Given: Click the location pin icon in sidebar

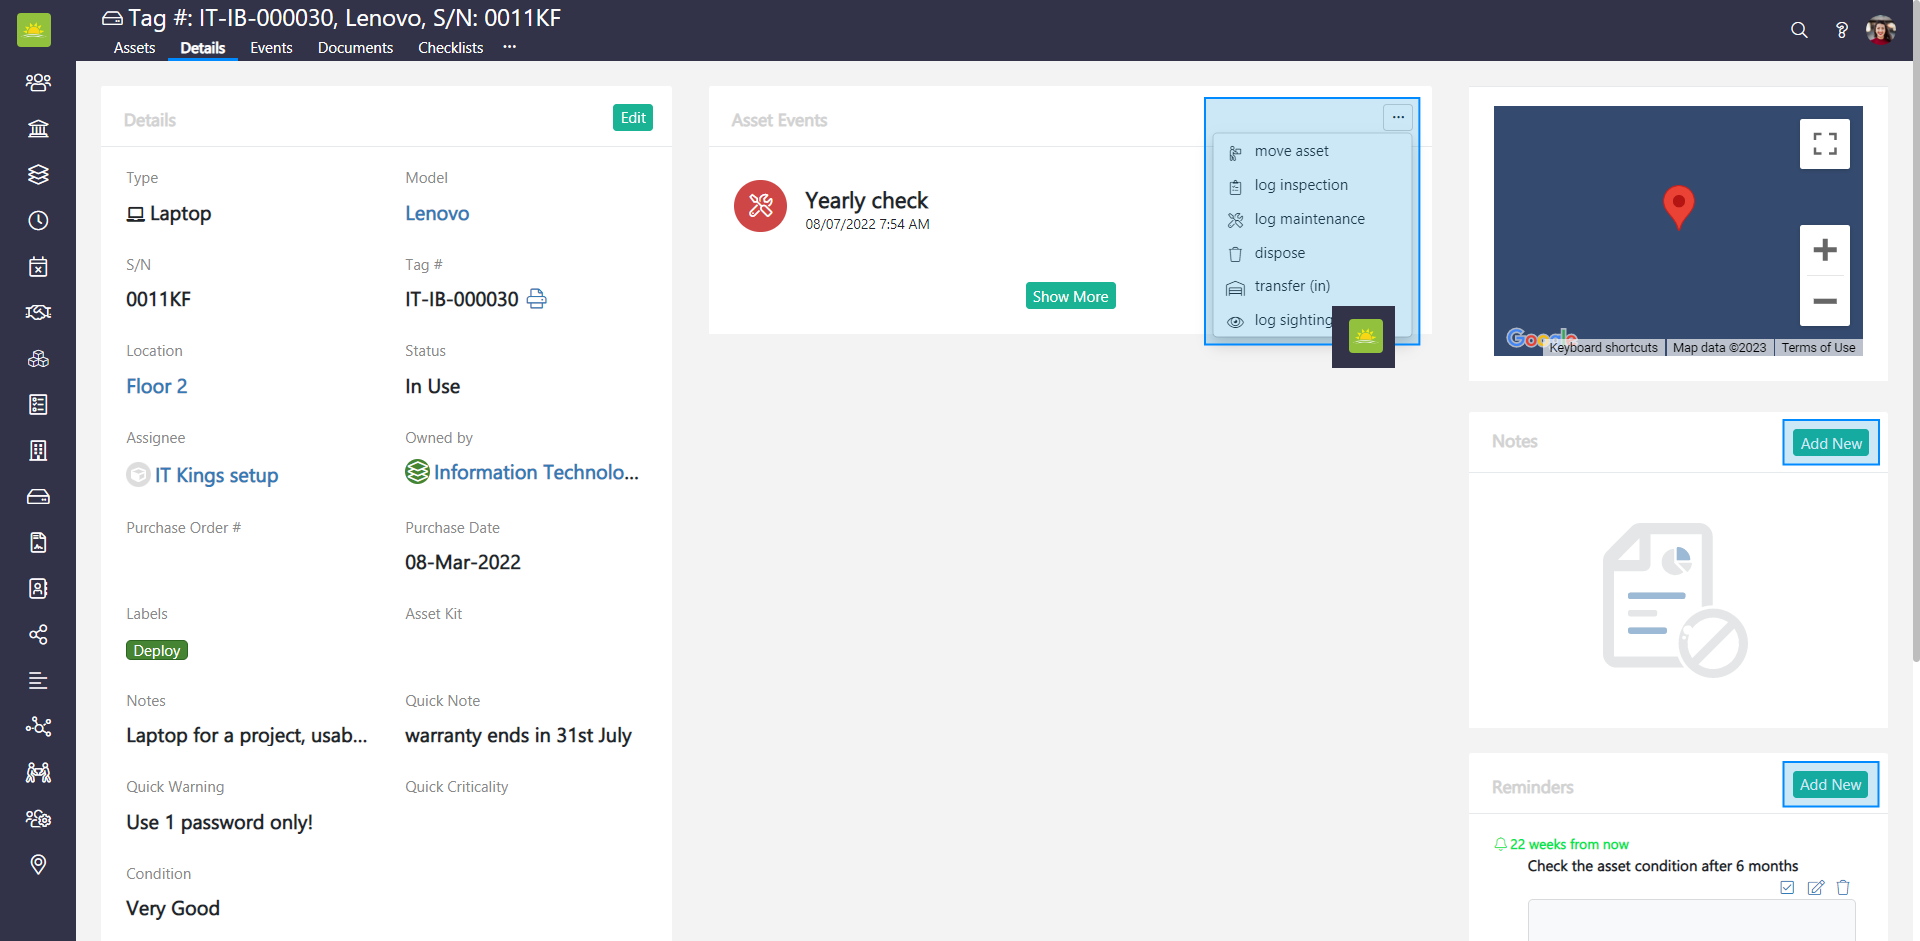Looking at the screenshot, I should (38, 864).
